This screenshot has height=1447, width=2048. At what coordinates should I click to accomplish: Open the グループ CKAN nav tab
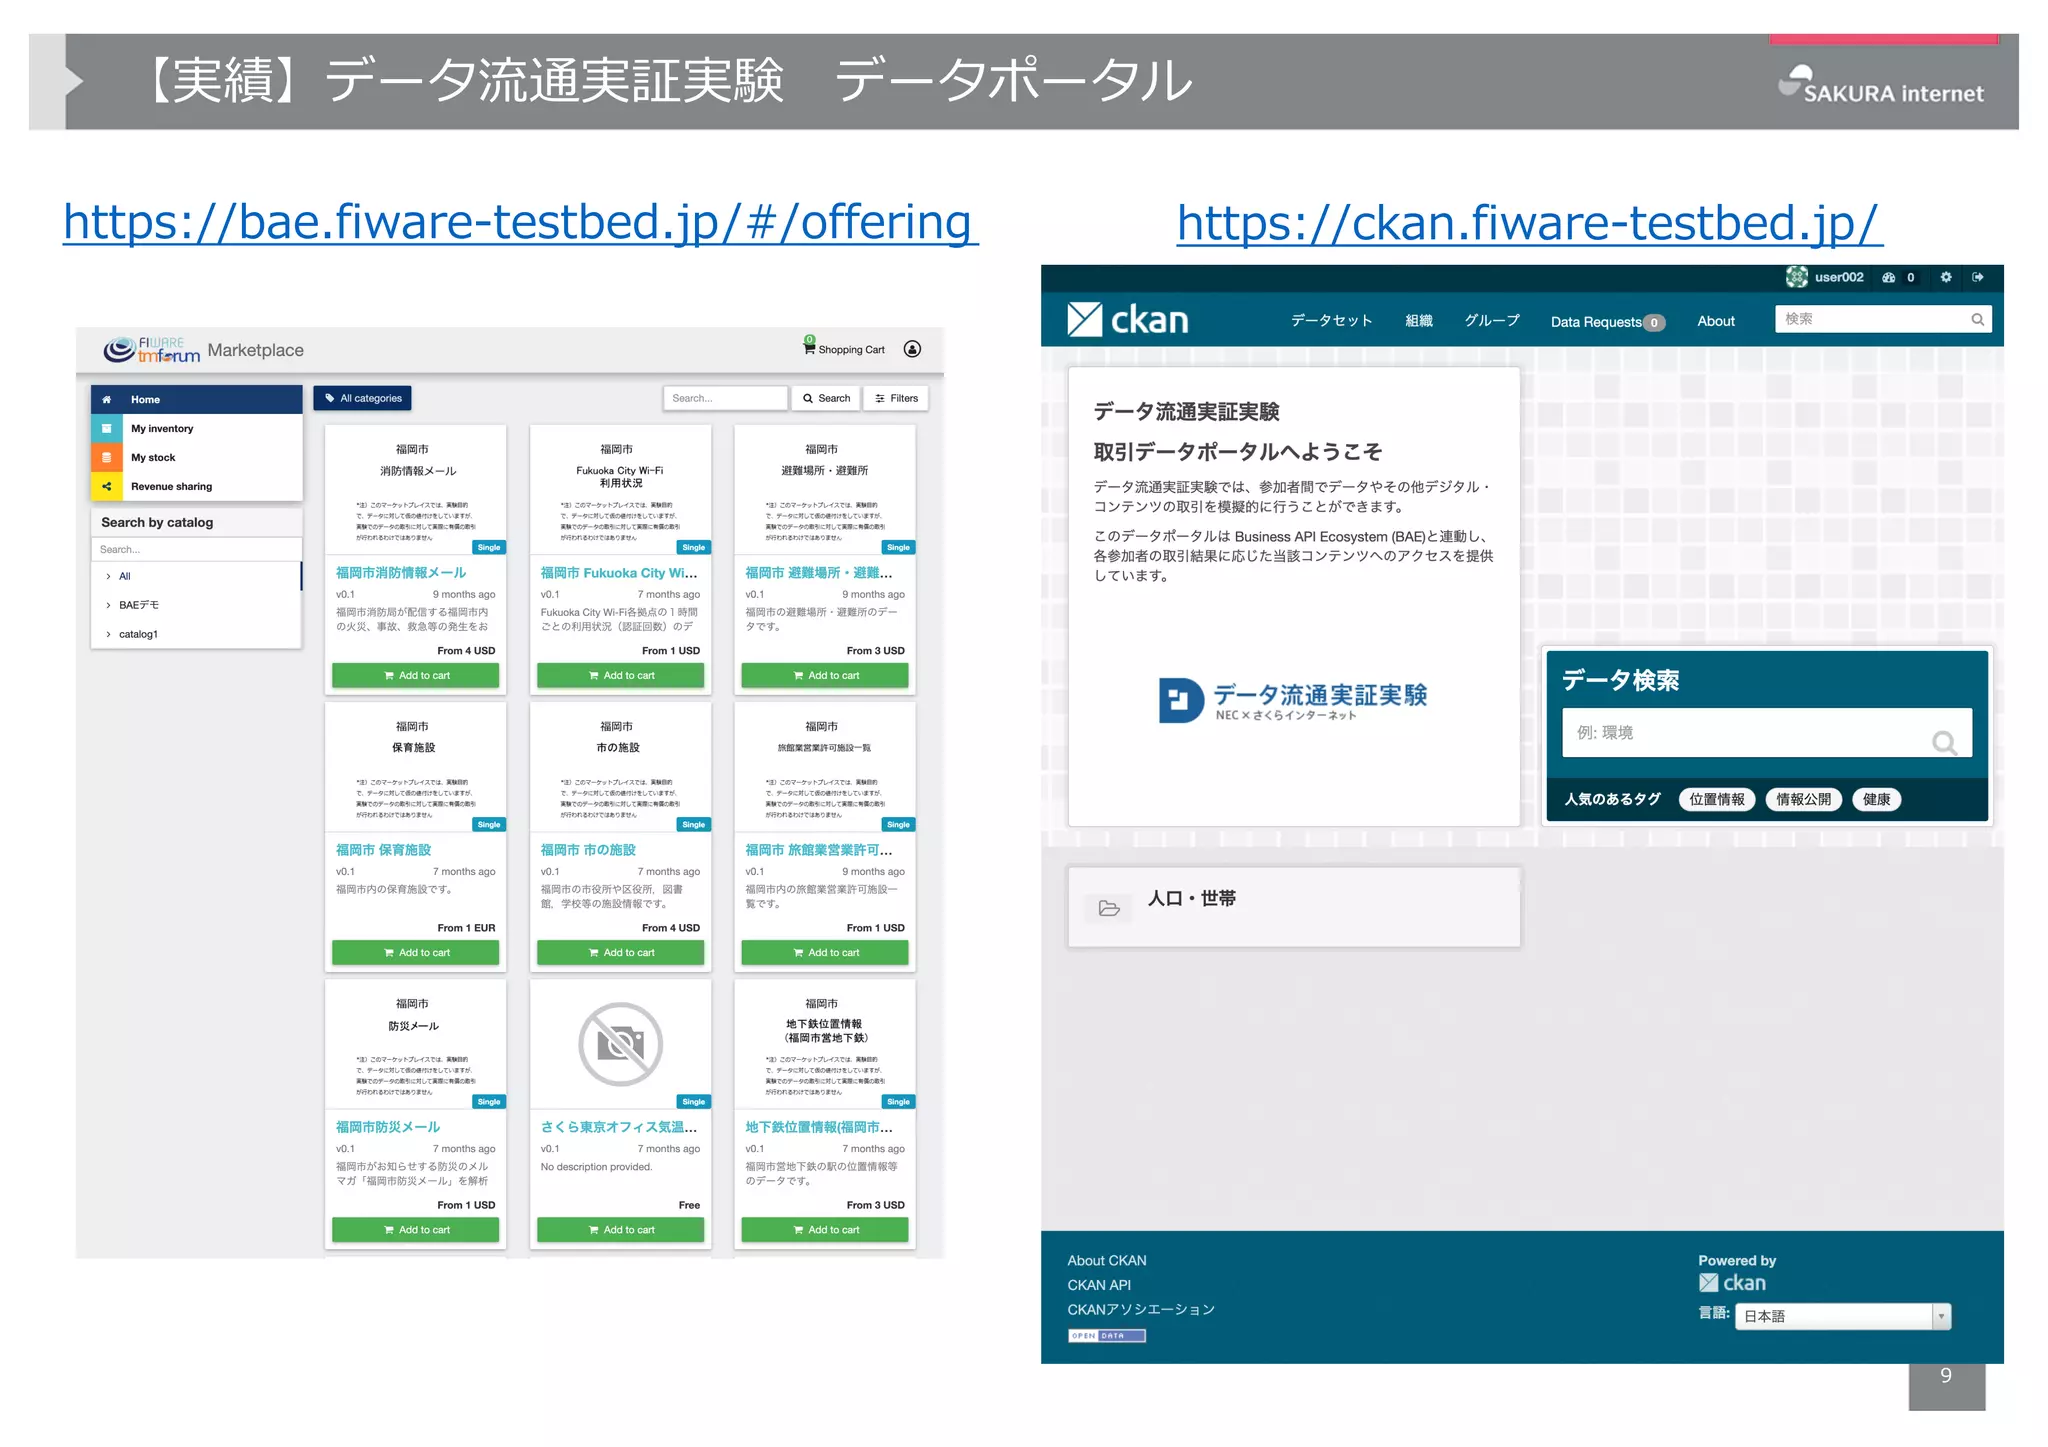coord(1492,321)
